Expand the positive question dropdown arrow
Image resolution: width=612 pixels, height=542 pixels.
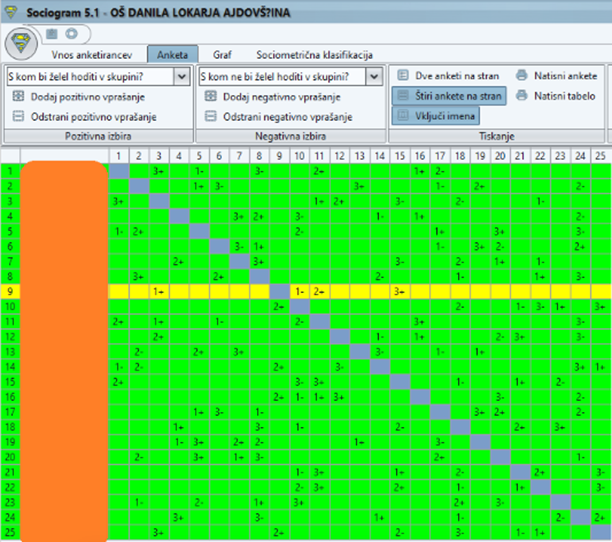click(x=181, y=76)
